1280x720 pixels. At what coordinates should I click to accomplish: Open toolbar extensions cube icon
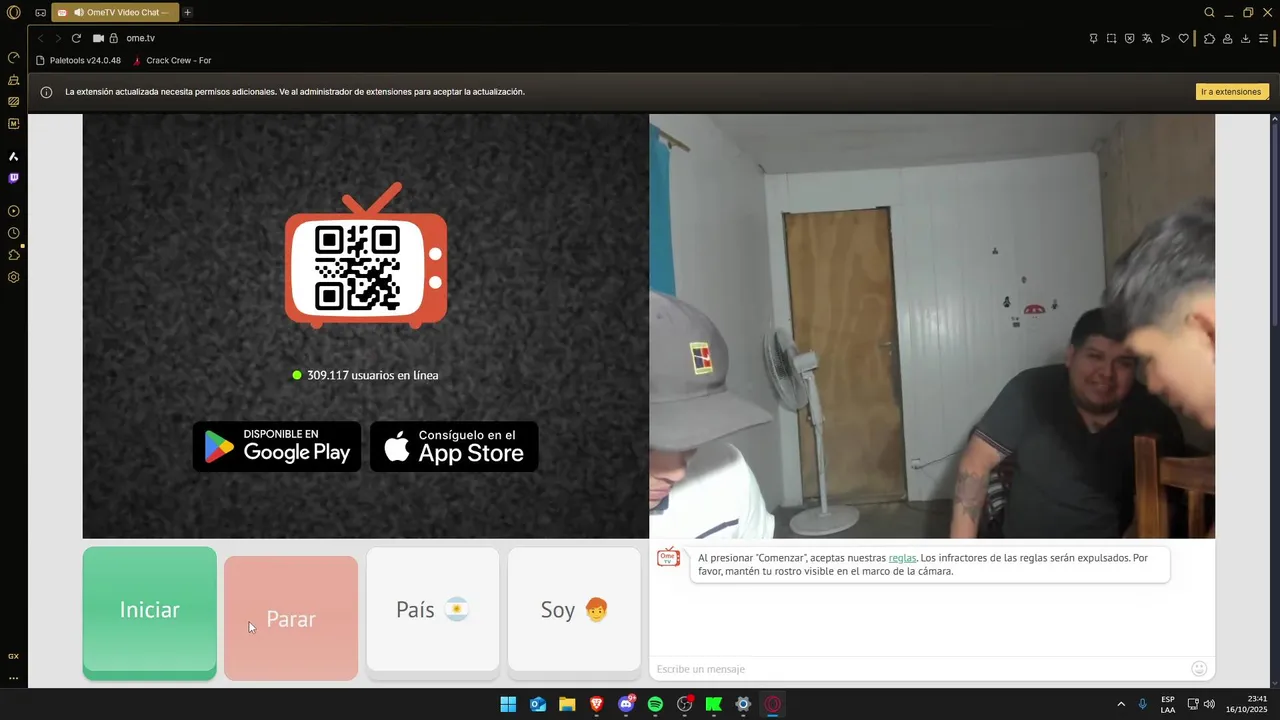coord(1209,38)
